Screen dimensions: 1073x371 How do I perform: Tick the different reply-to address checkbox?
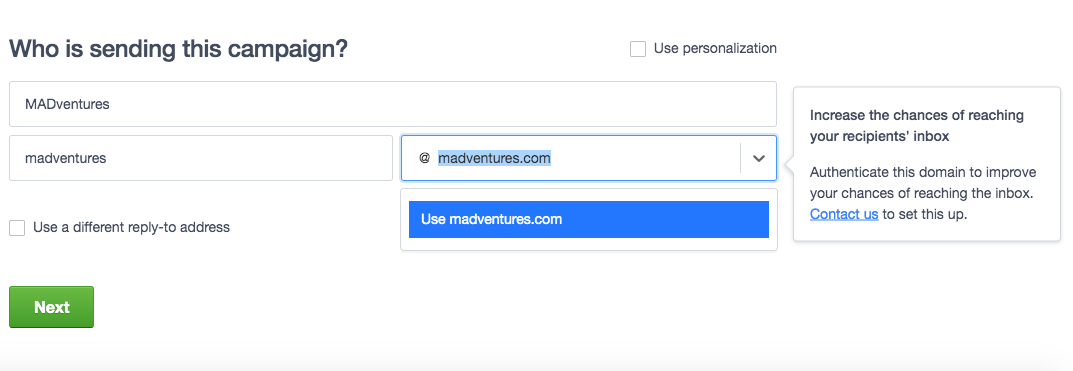click(x=17, y=228)
